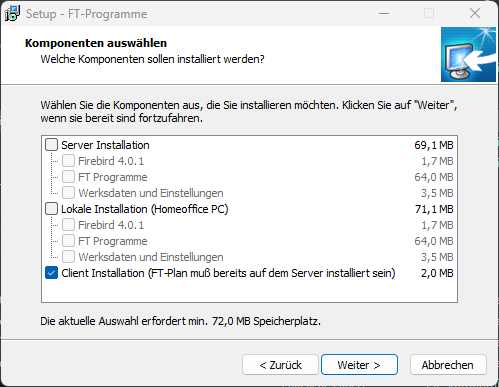Uncheck the Client Installation checkbox
This screenshot has height=387, width=499.
(x=51, y=273)
